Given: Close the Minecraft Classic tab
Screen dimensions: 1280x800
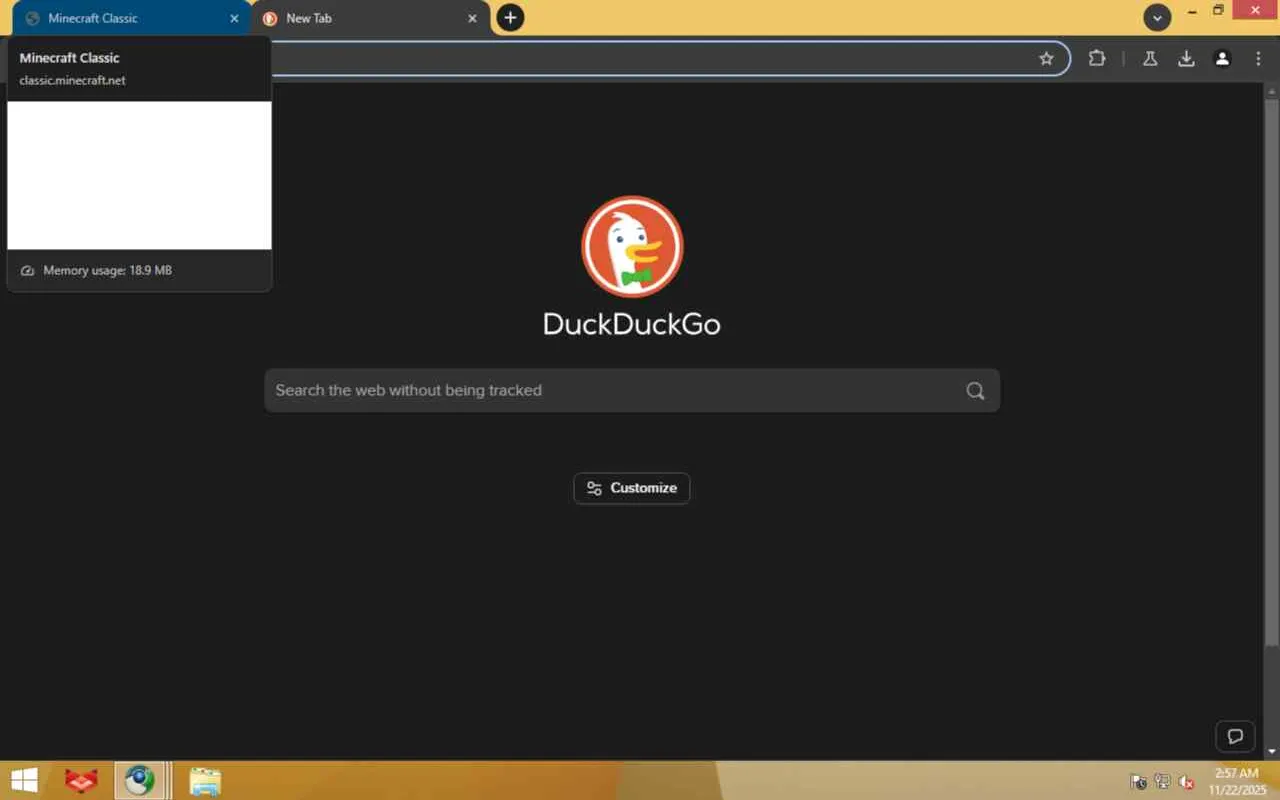Looking at the screenshot, I should [234, 18].
